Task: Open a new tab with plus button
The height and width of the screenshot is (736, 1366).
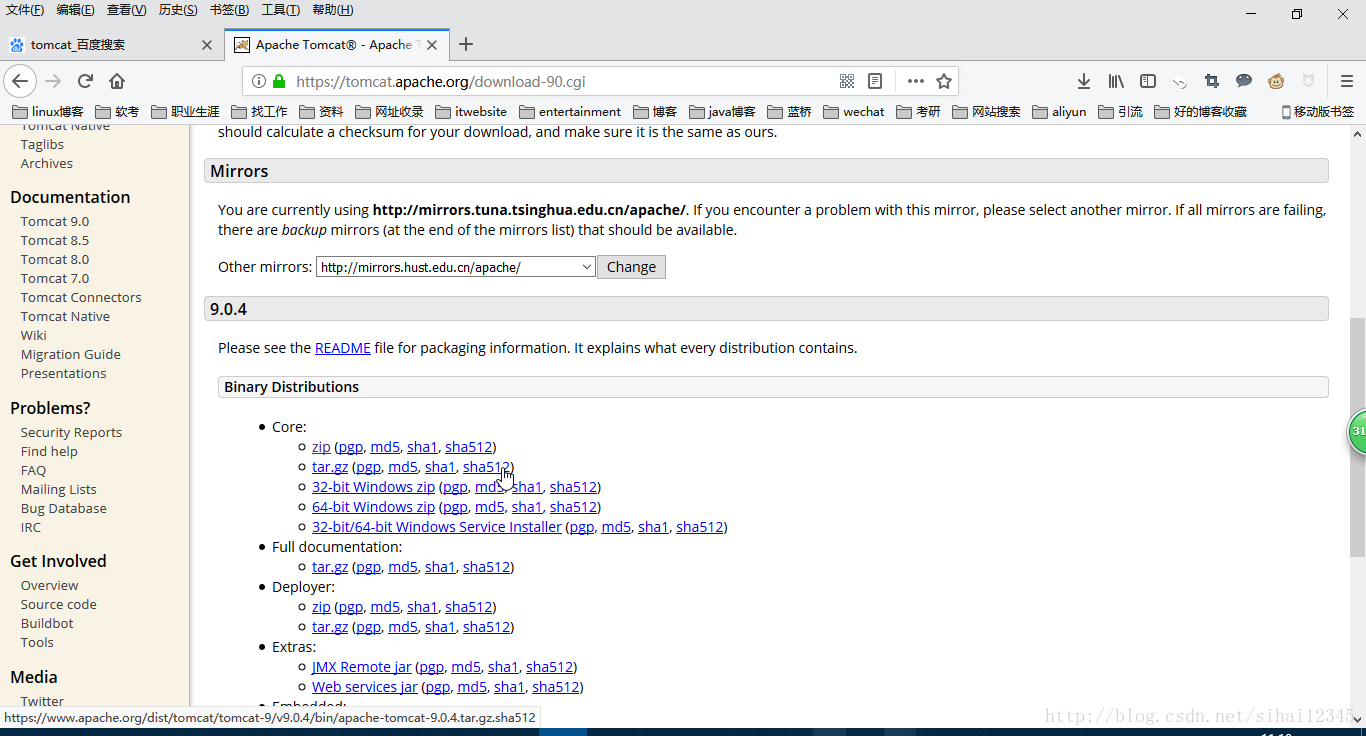Action: coord(466,44)
